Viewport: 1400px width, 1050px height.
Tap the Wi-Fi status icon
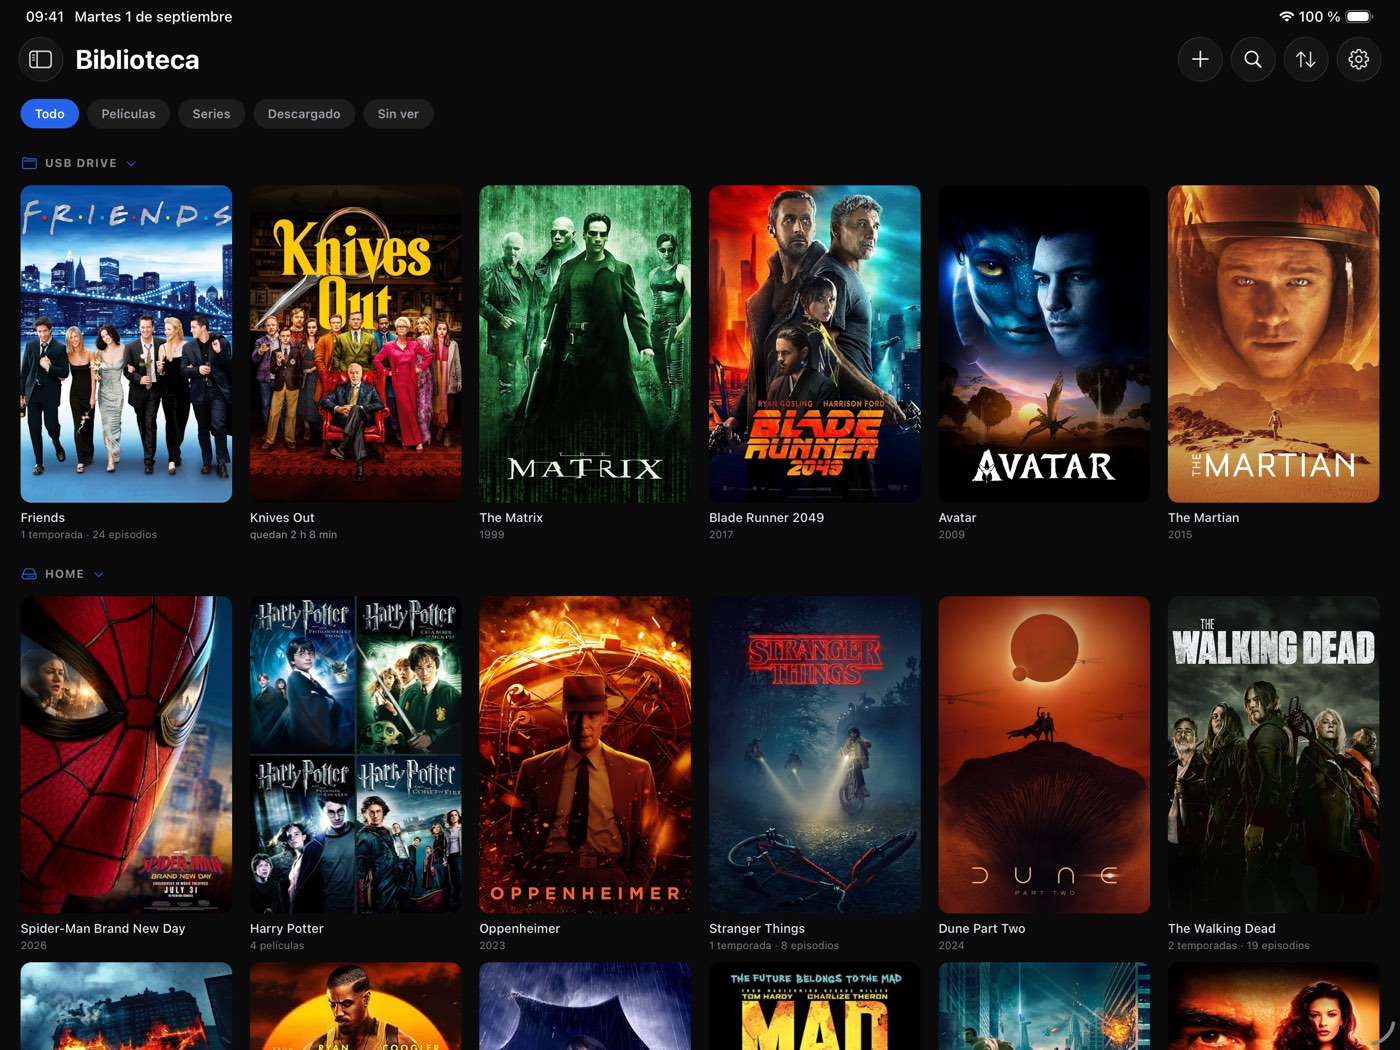pos(1286,17)
